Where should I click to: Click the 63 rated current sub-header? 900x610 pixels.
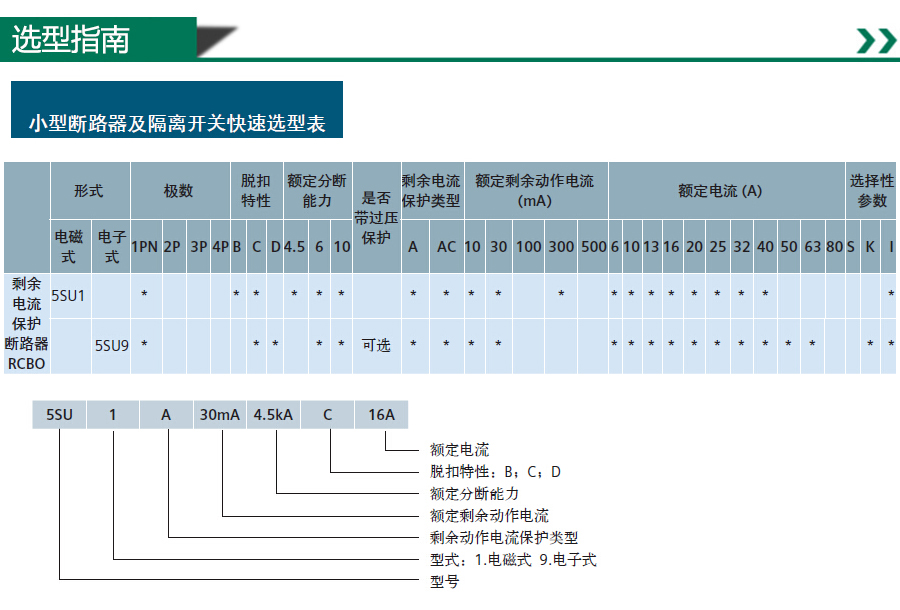coord(812,246)
